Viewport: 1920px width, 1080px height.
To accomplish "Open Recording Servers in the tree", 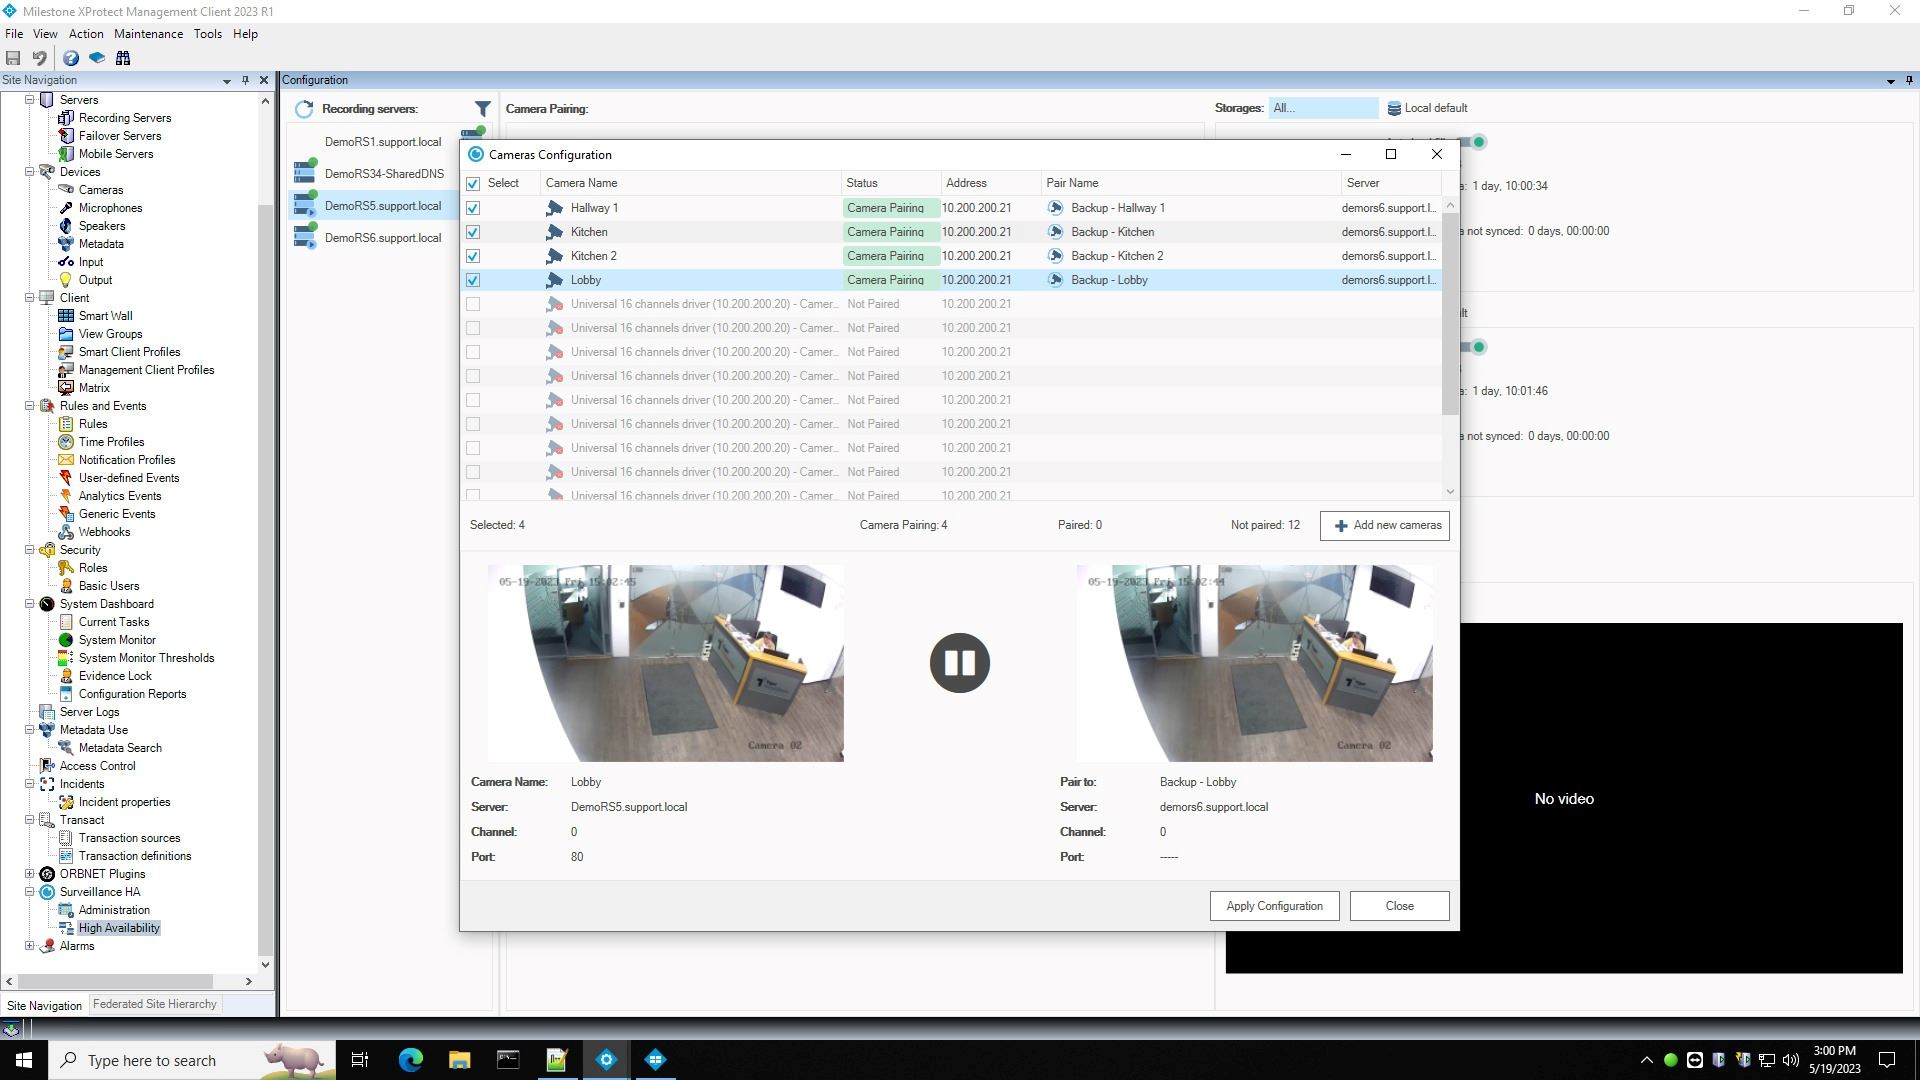I will click(x=125, y=118).
